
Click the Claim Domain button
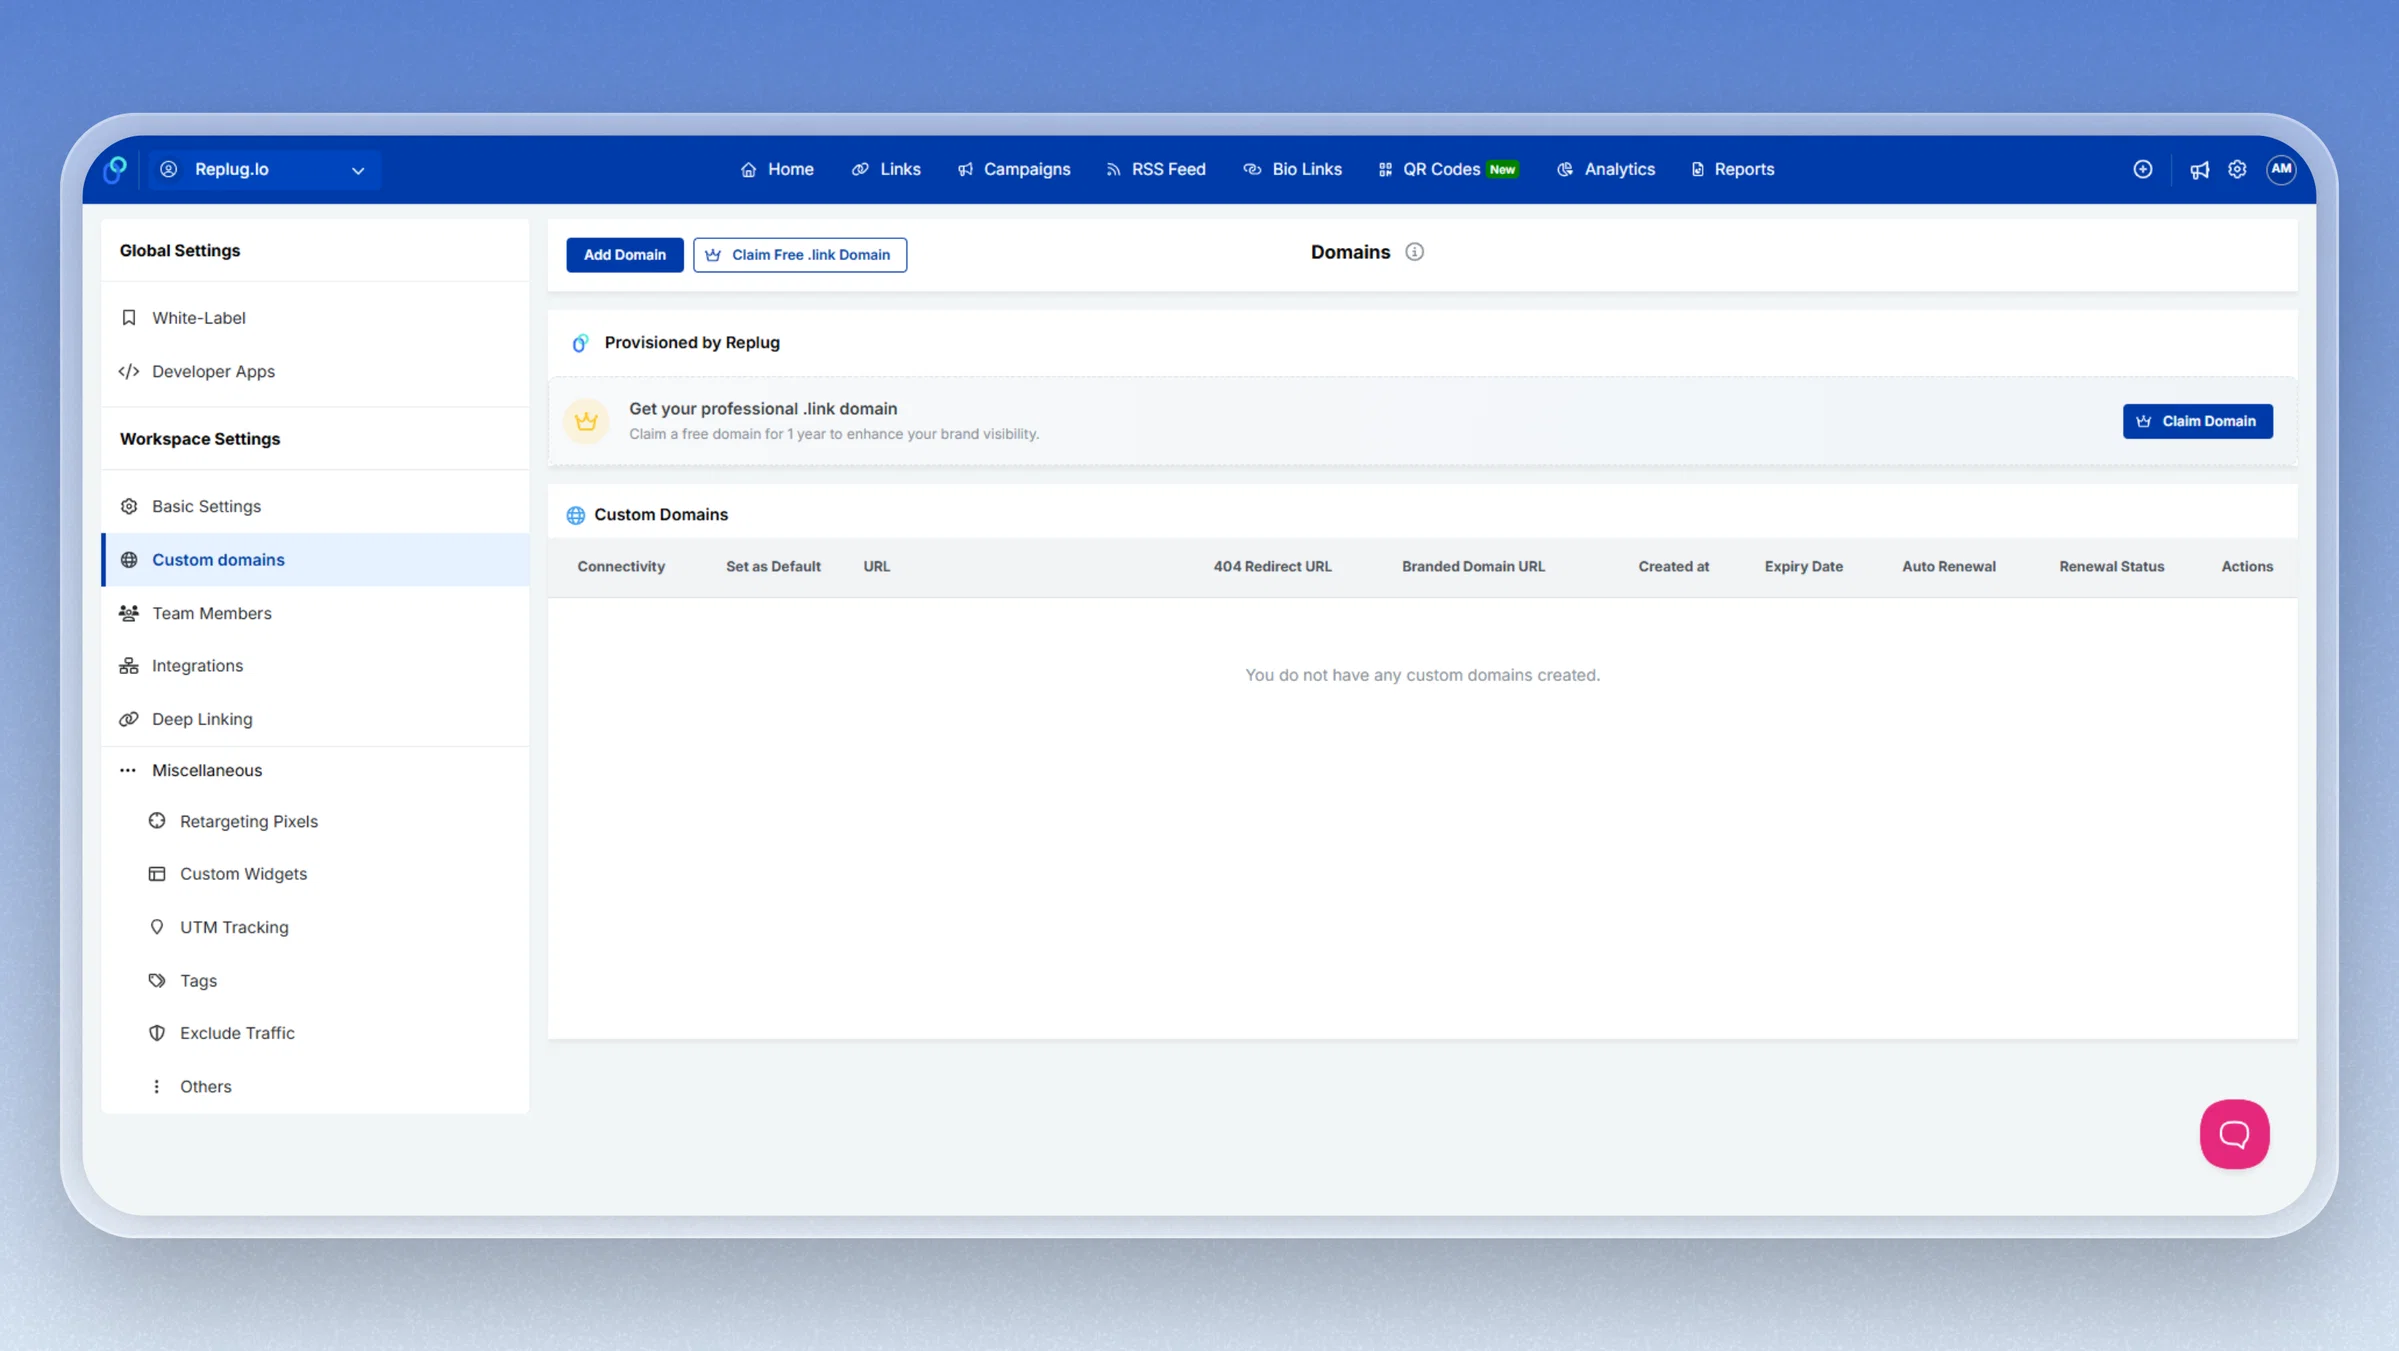tap(2197, 421)
